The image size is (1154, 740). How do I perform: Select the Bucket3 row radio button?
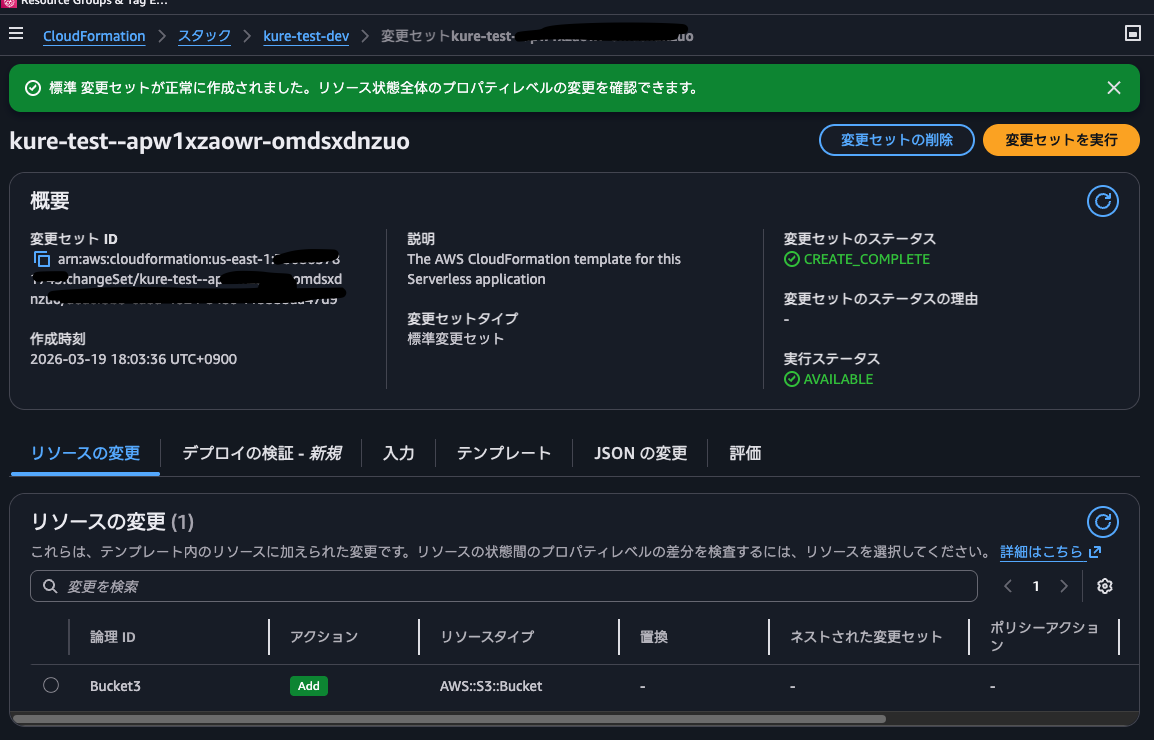click(x=51, y=685)
